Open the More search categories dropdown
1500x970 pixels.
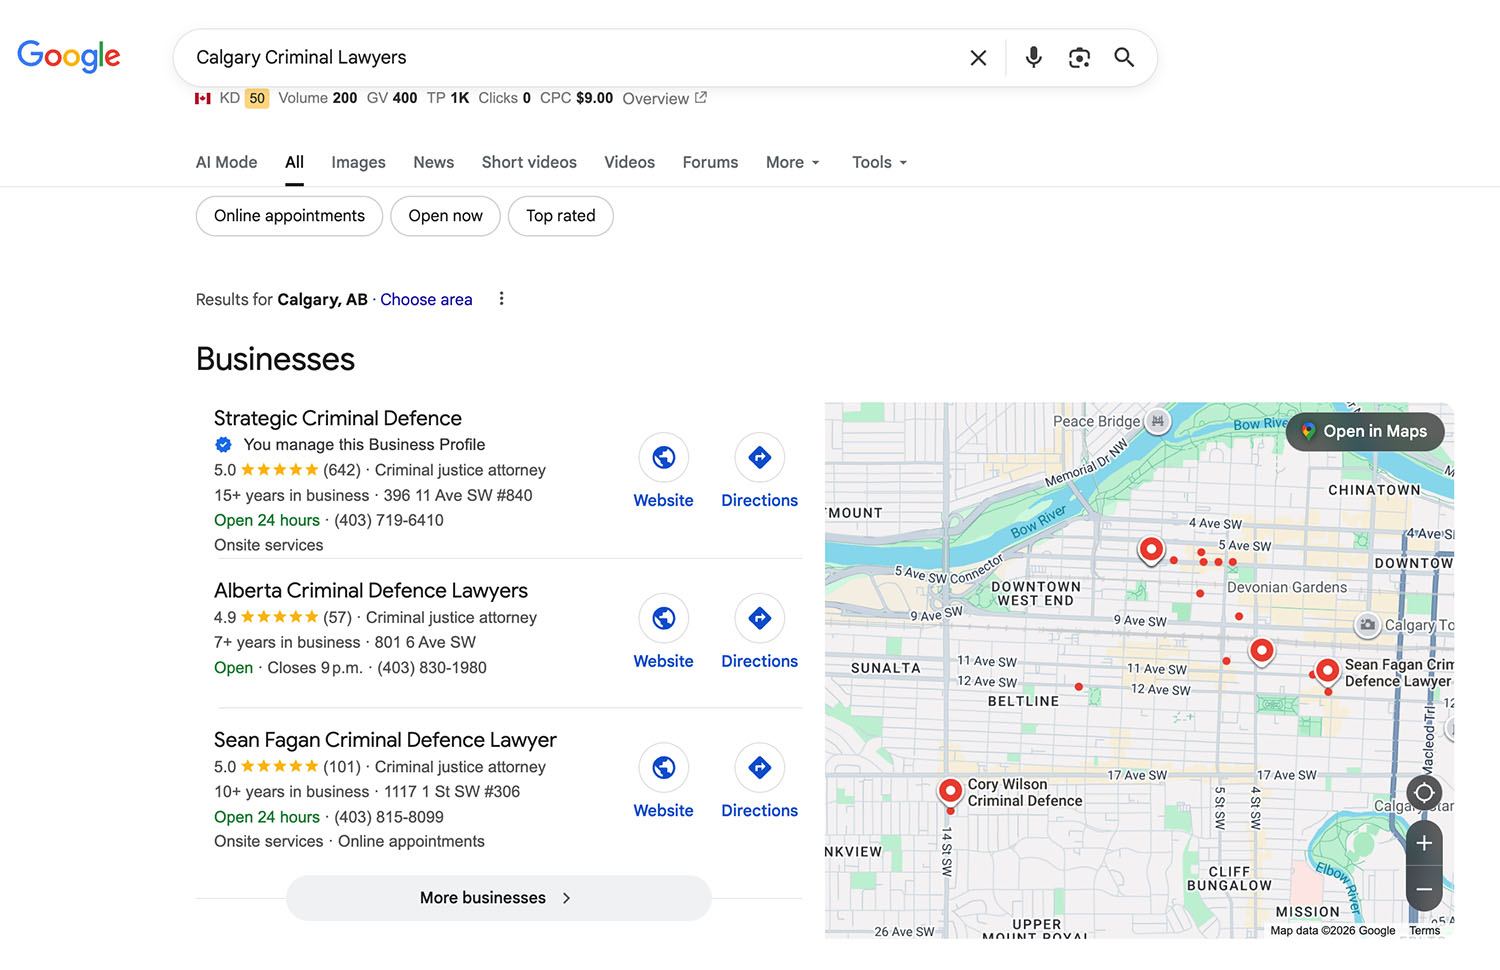[791, 162]
